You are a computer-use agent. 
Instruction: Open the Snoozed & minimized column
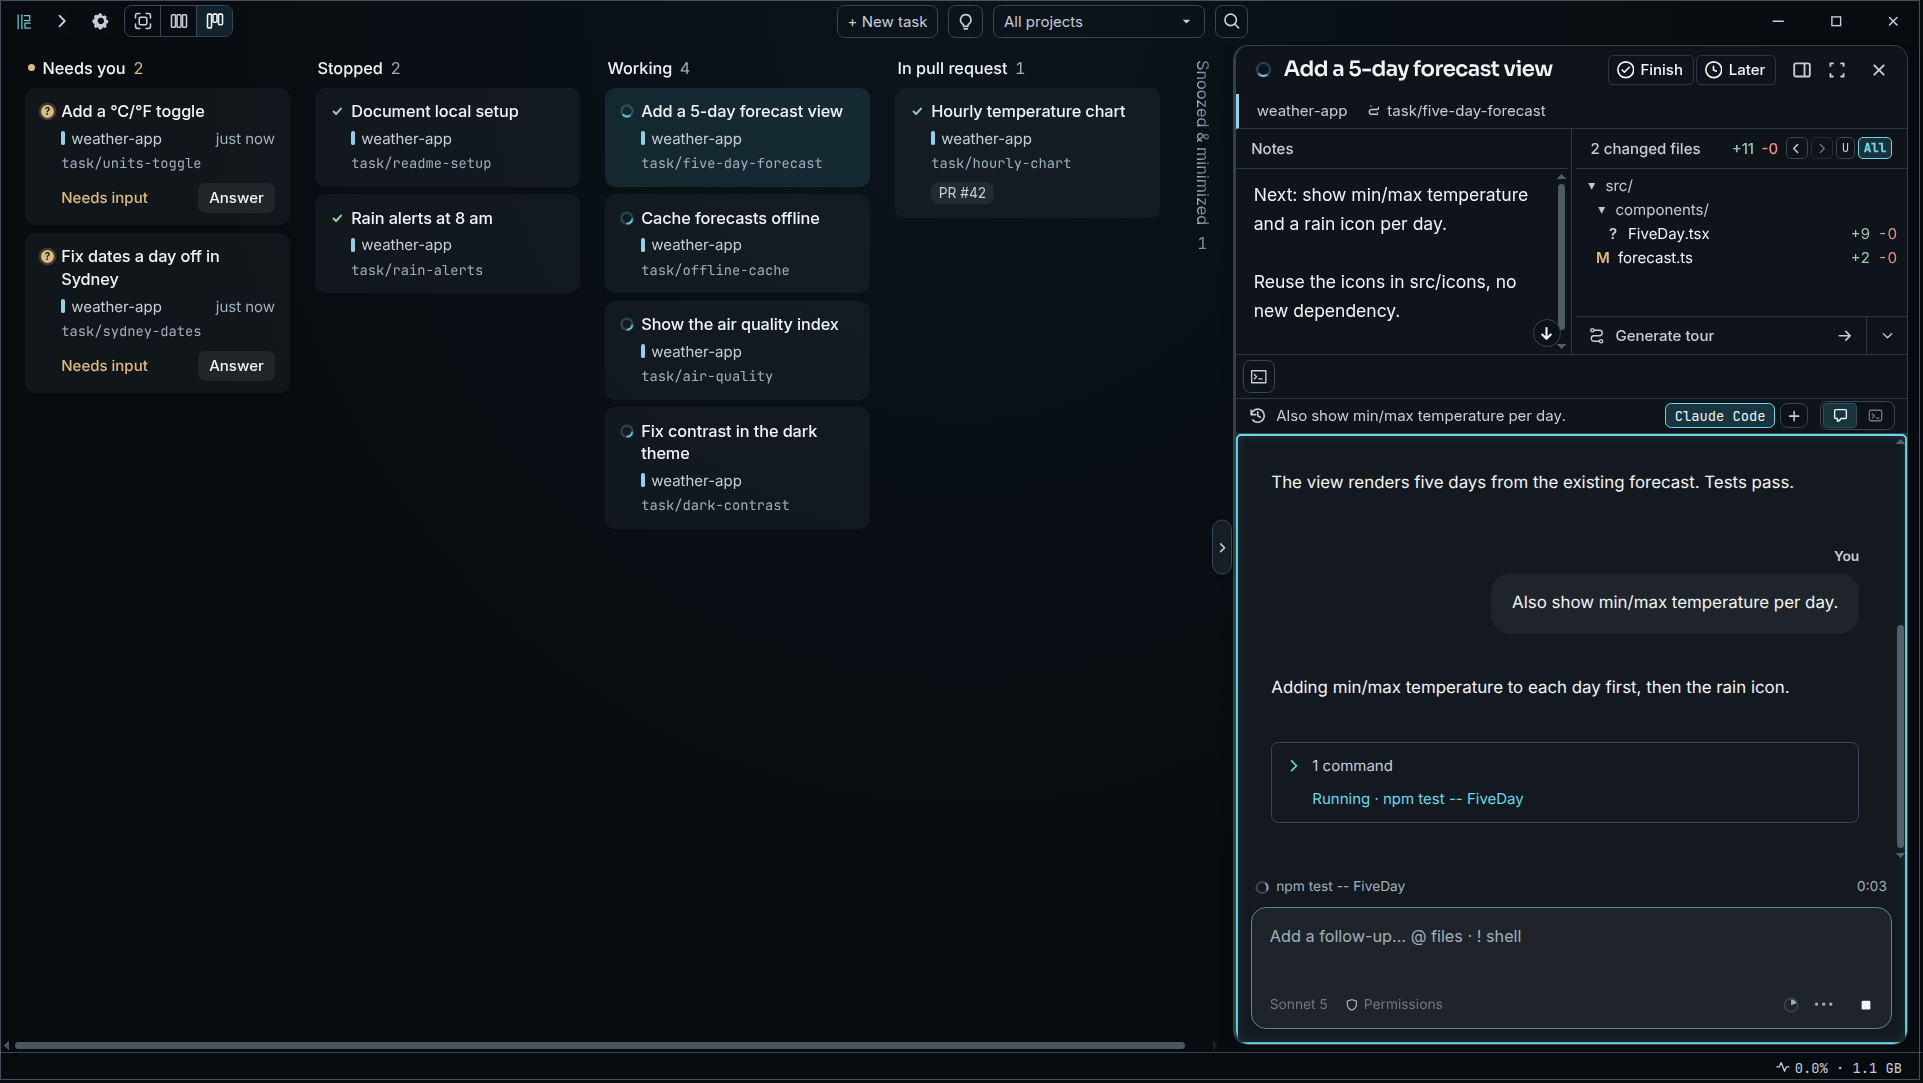[x=1202, y=155]
